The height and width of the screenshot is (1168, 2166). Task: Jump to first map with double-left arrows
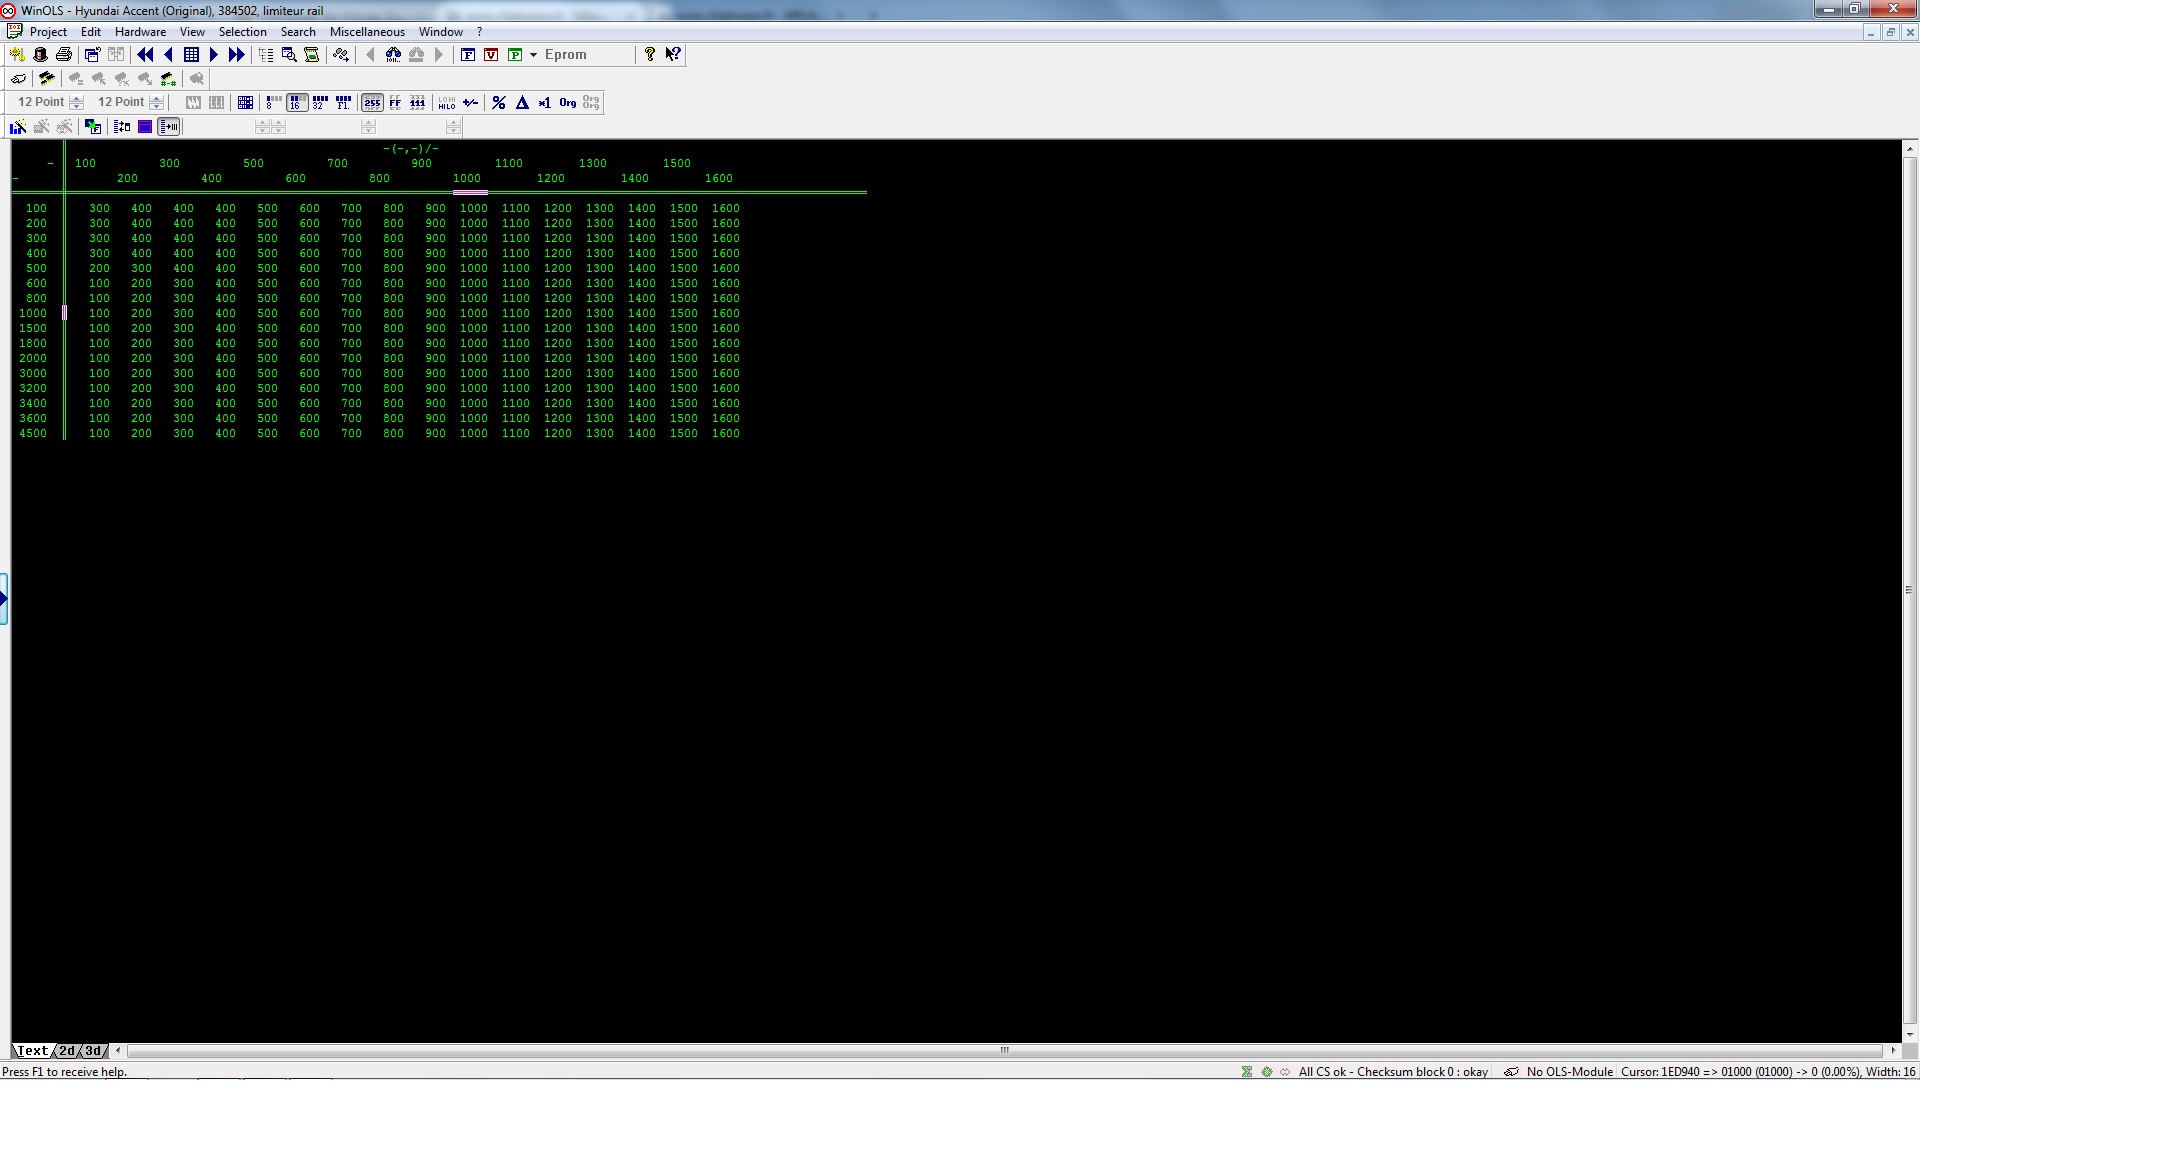(145, 55)
